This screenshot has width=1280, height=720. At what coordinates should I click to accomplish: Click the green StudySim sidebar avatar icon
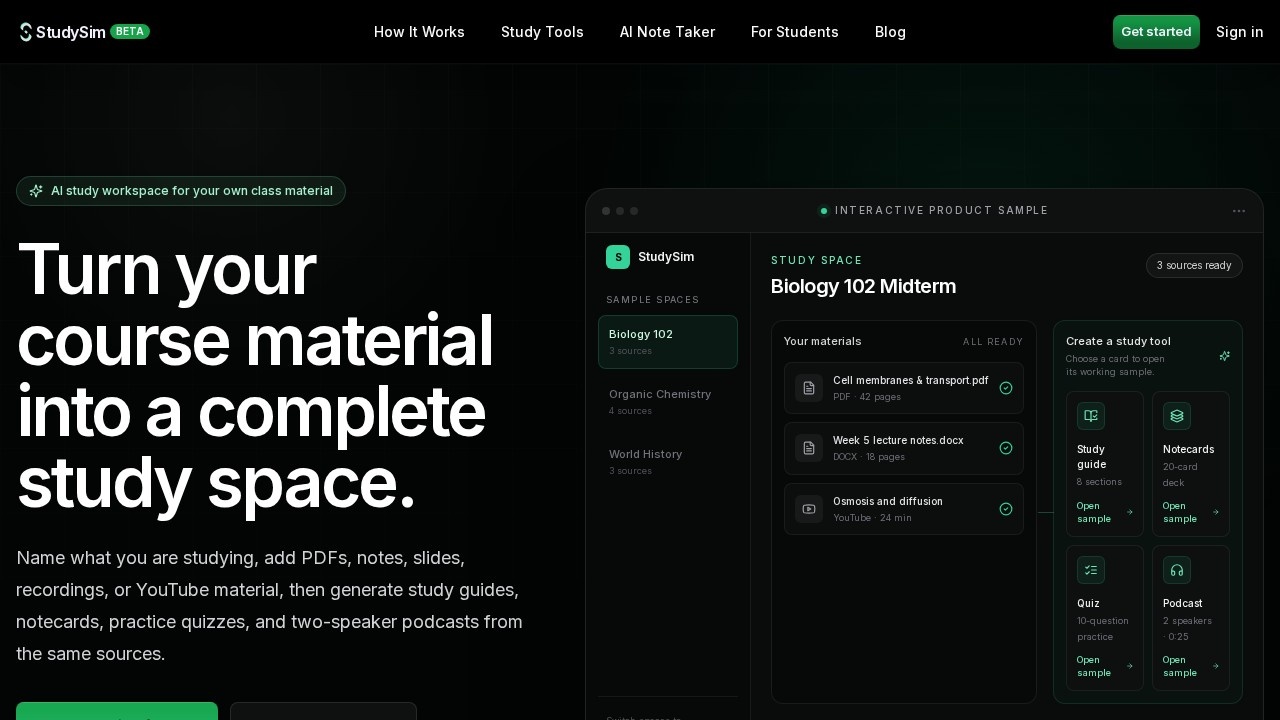618,257
